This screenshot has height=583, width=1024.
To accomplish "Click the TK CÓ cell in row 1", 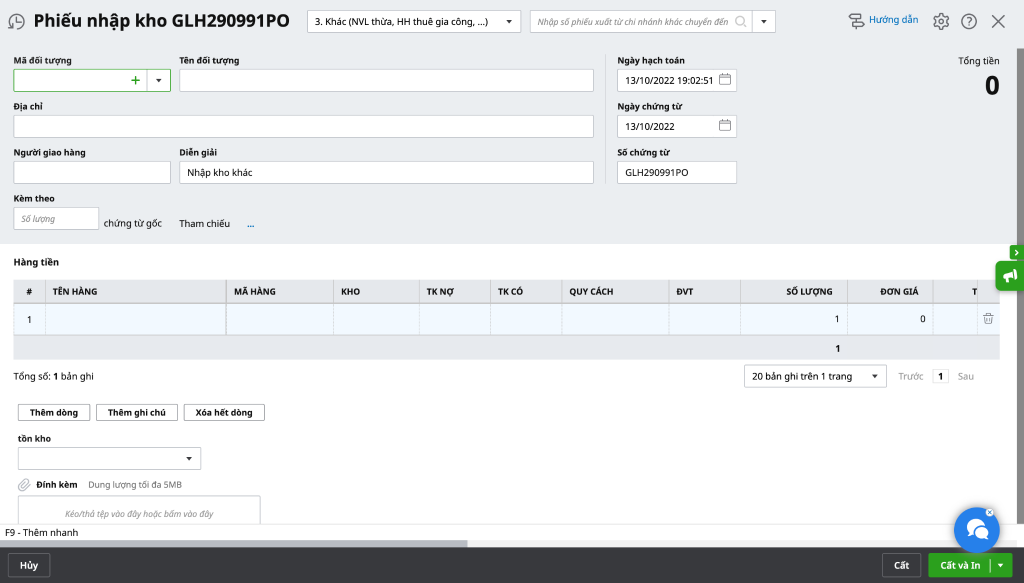I will [526, 319].
